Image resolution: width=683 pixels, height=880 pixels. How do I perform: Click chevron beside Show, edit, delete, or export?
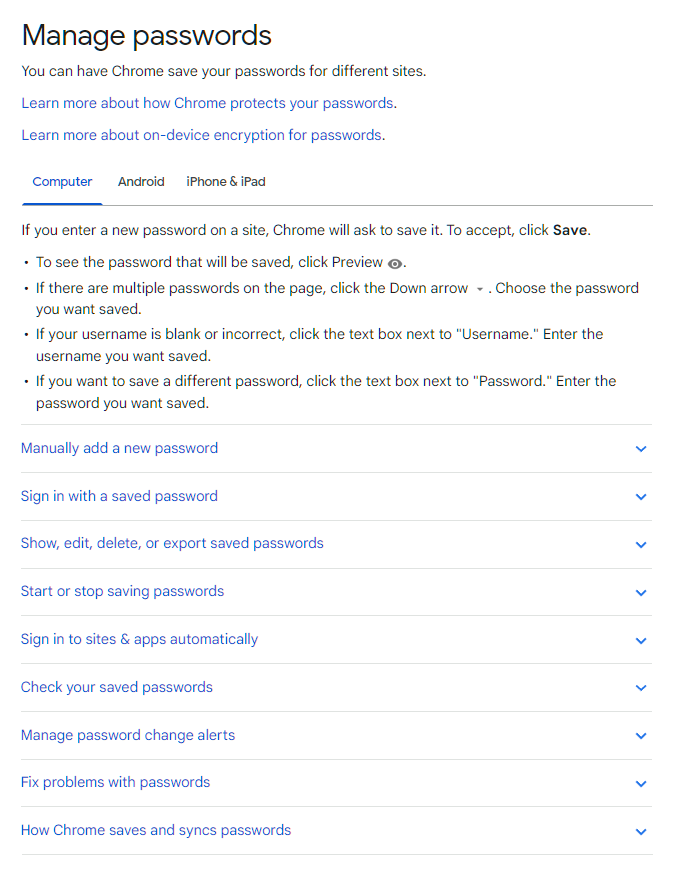(641, 545)
